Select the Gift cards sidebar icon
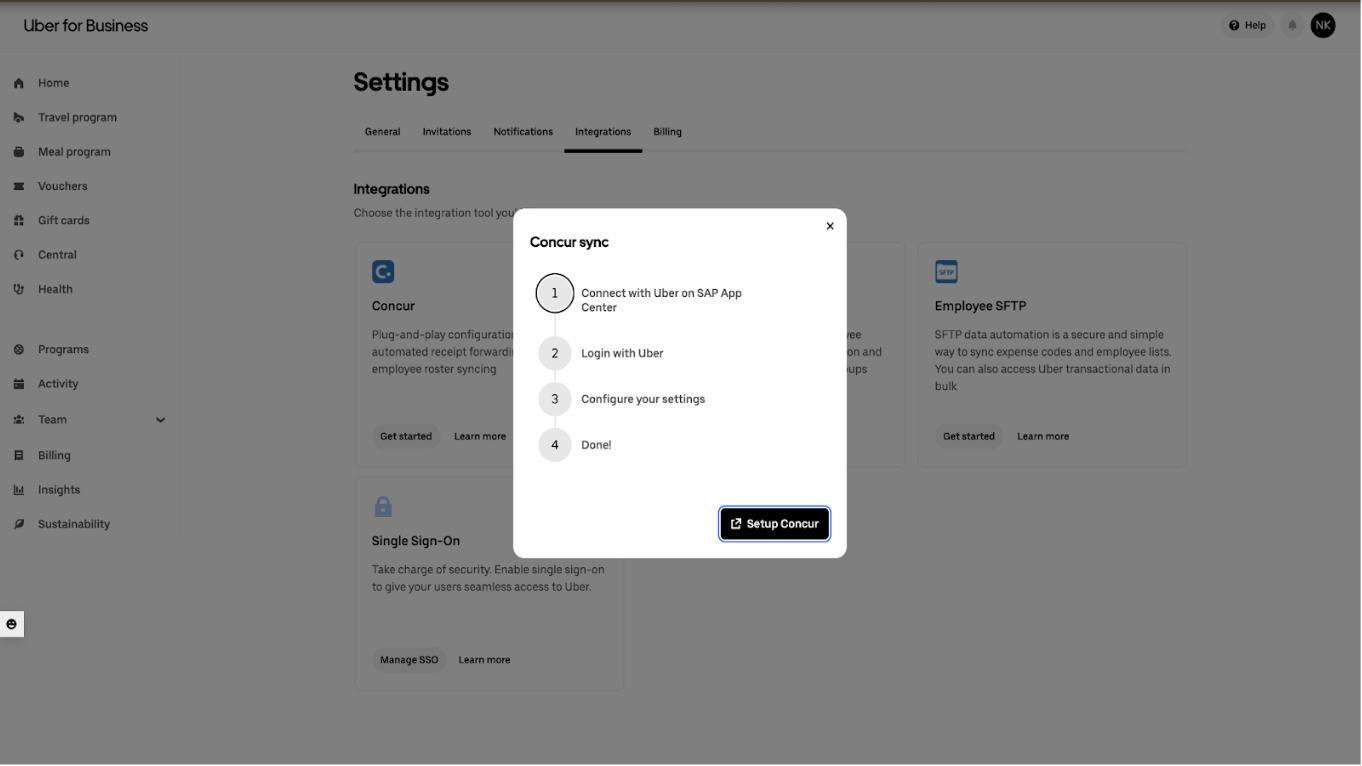 tap(18, 220)
